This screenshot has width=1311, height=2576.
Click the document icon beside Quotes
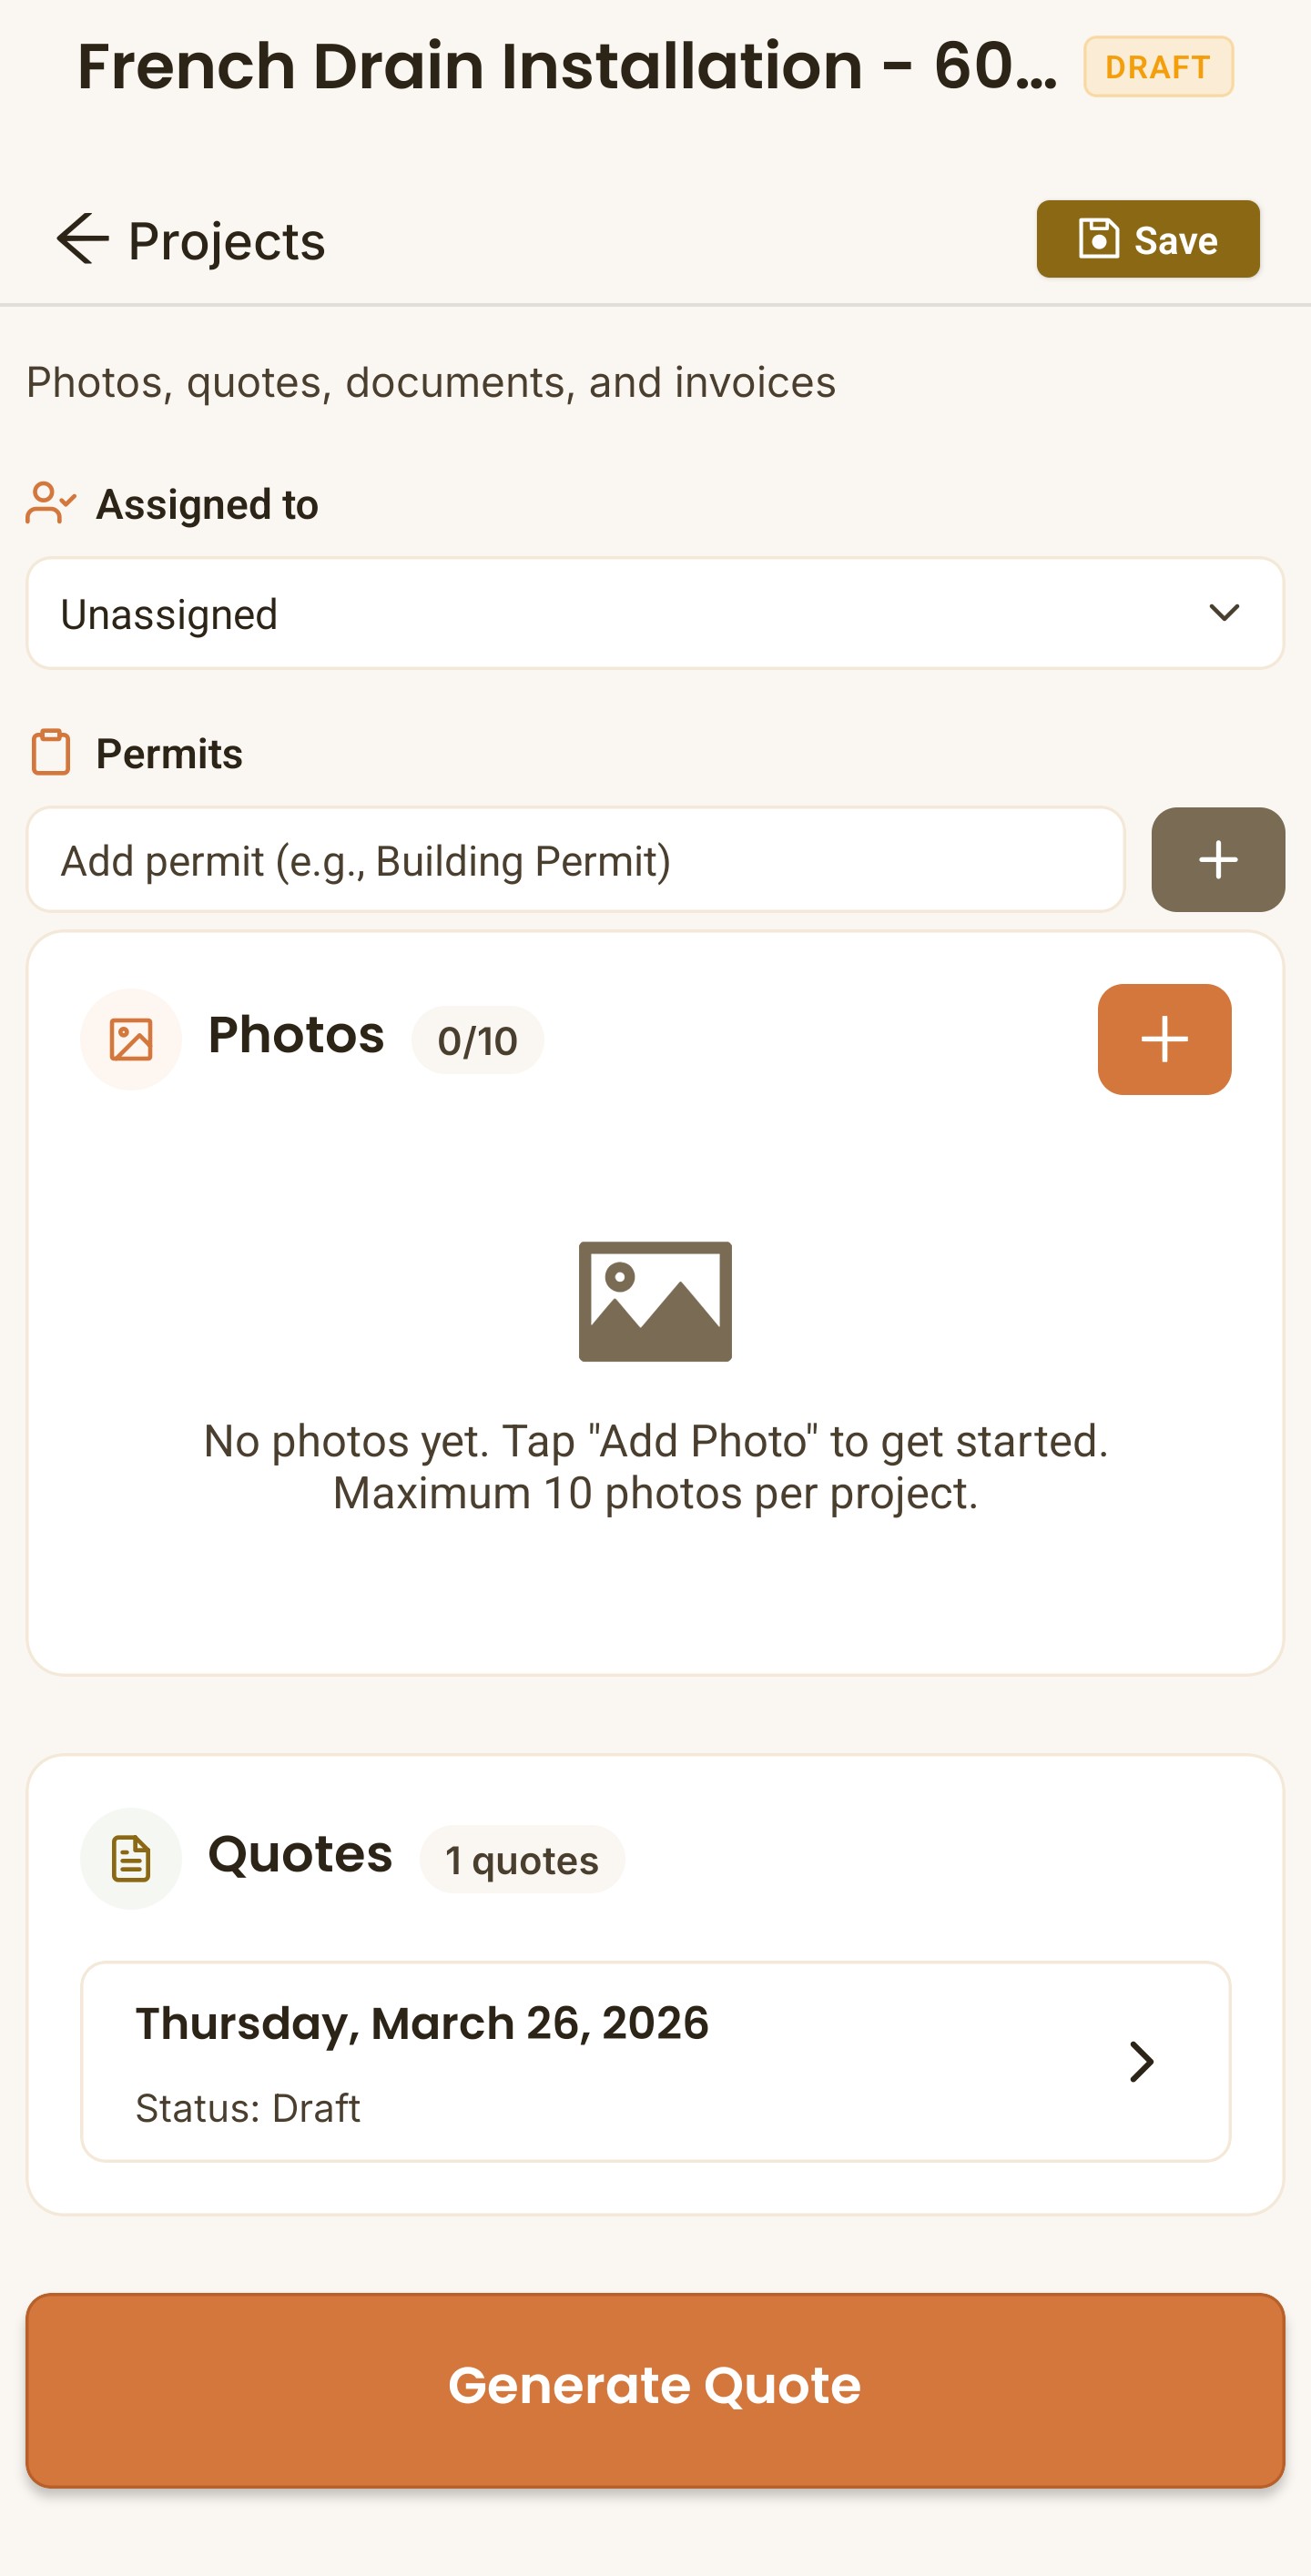coord(128,1856)
